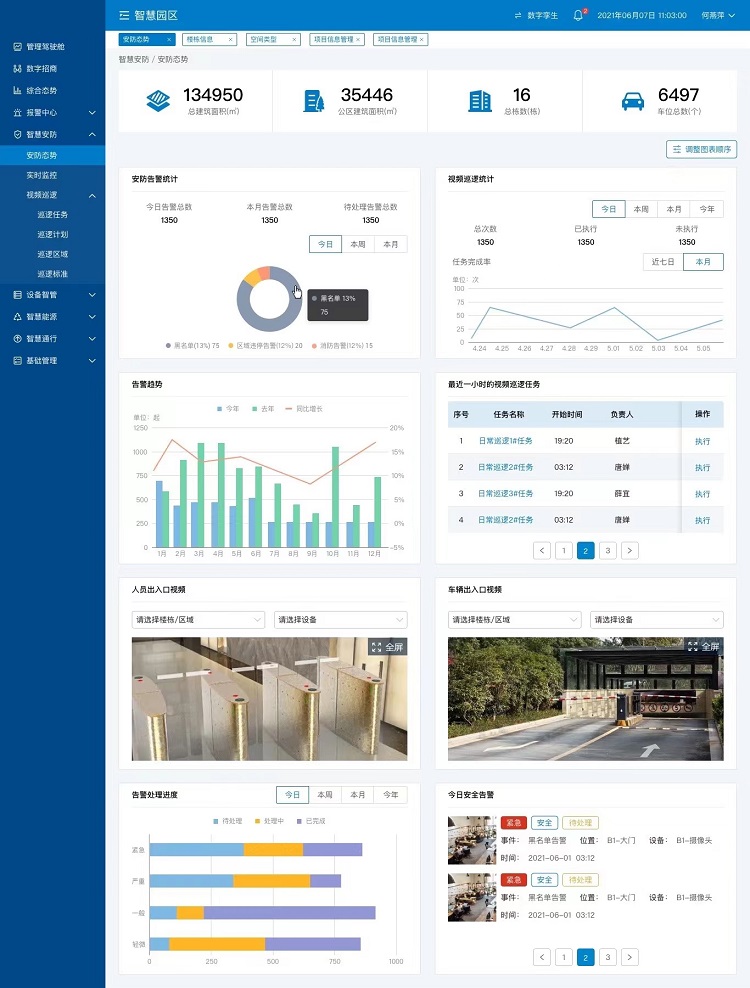Screen dimensions: 750x988
Task: Click orange 消防告警 slice of donut chart
Action: (x=264, y=273)
